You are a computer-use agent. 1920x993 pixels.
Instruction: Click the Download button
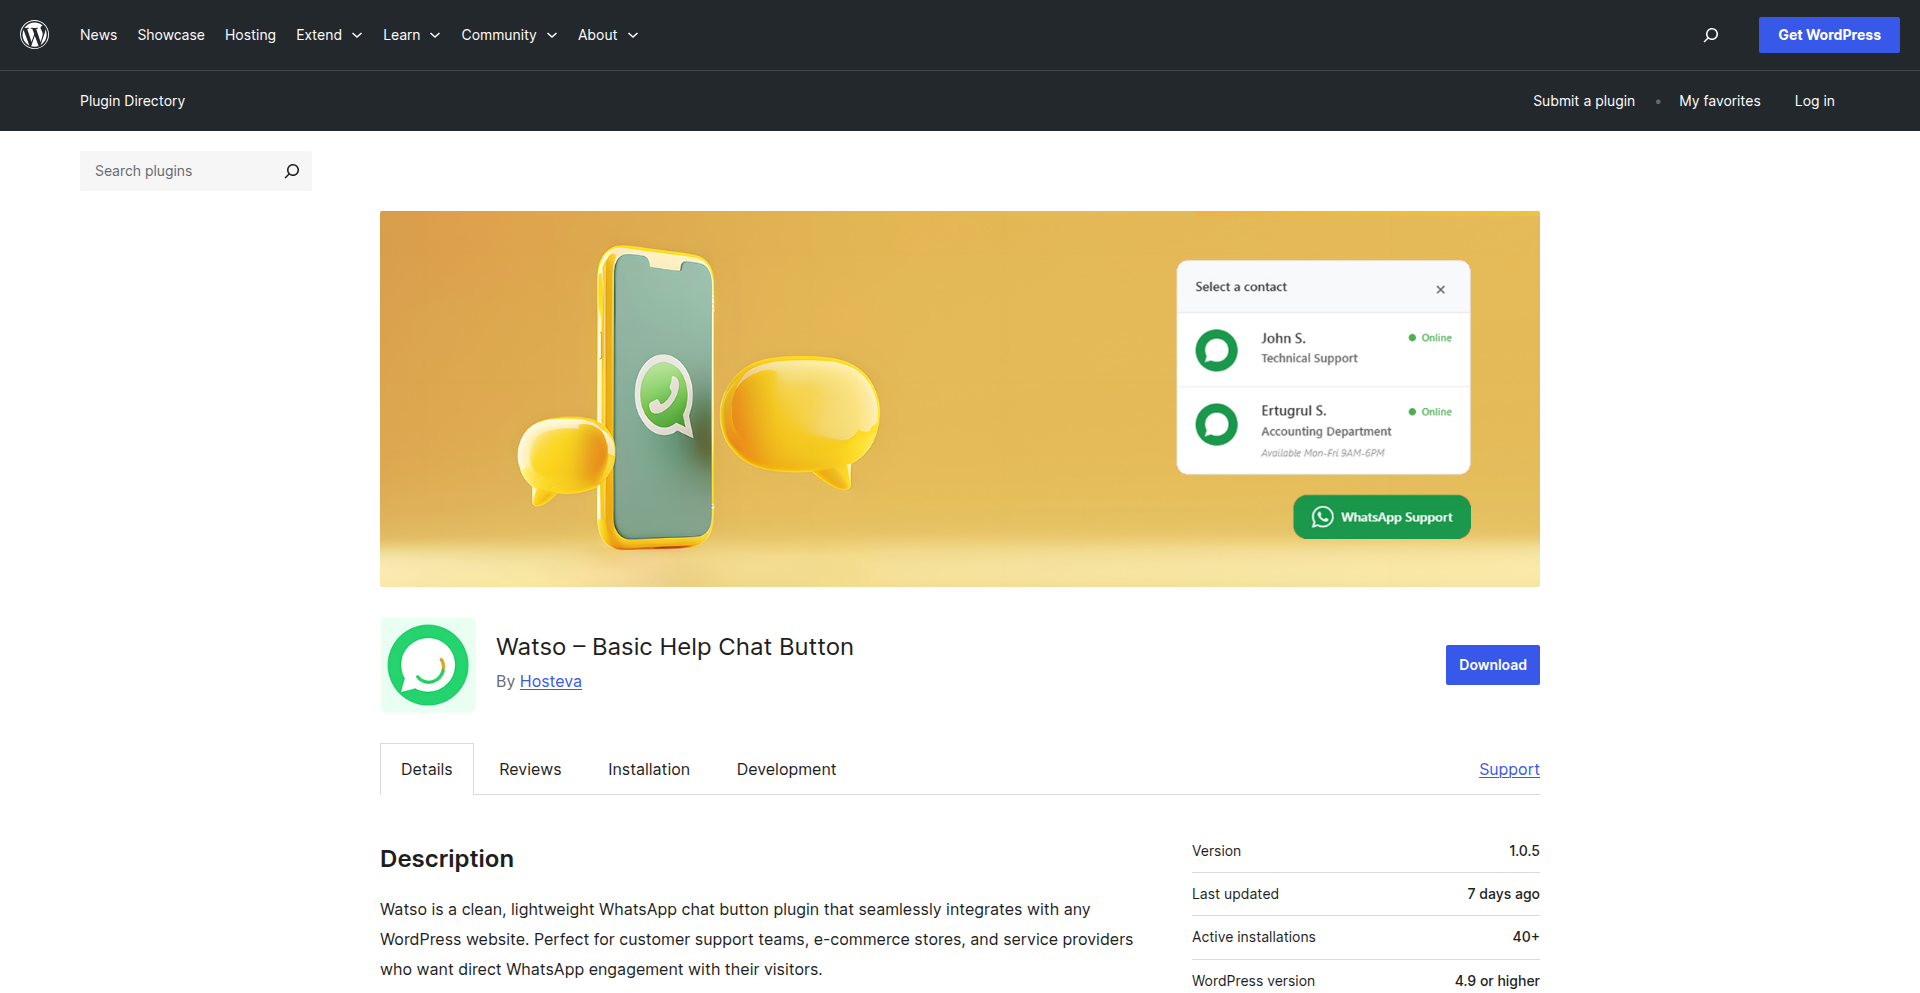(1493, 665)
